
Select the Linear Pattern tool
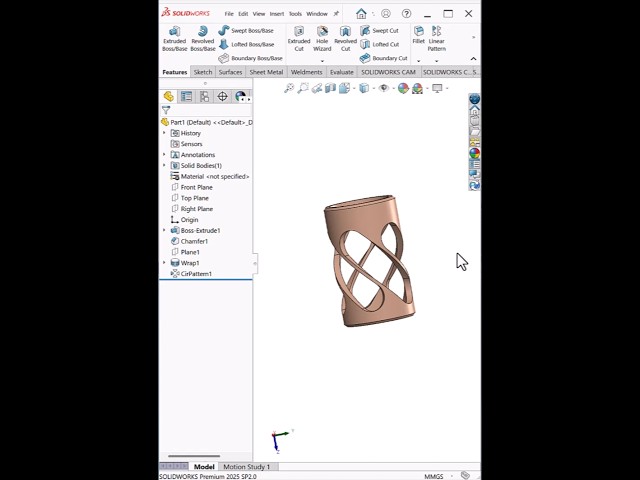point(437,39)
